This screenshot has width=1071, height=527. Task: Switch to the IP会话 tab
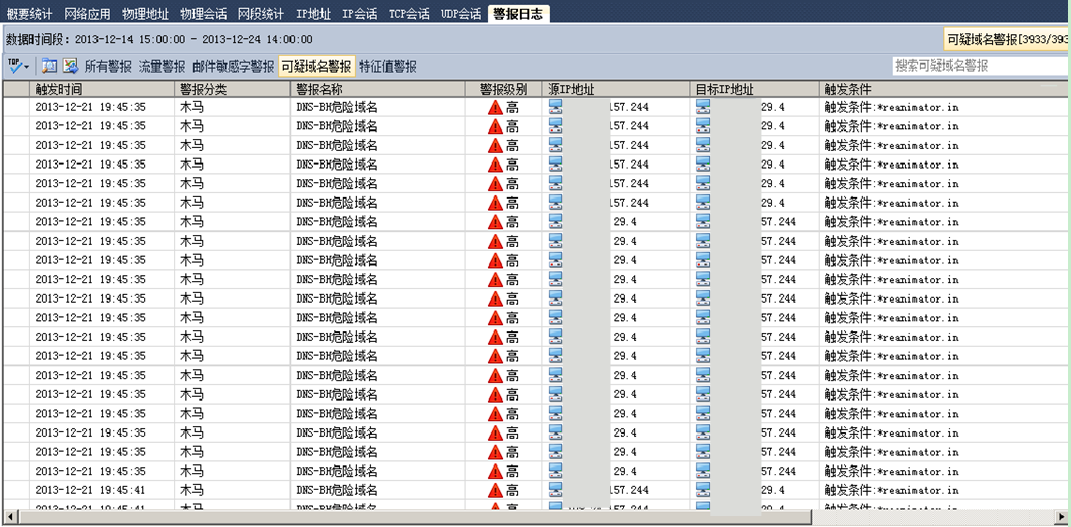click(x=360, y=14)
